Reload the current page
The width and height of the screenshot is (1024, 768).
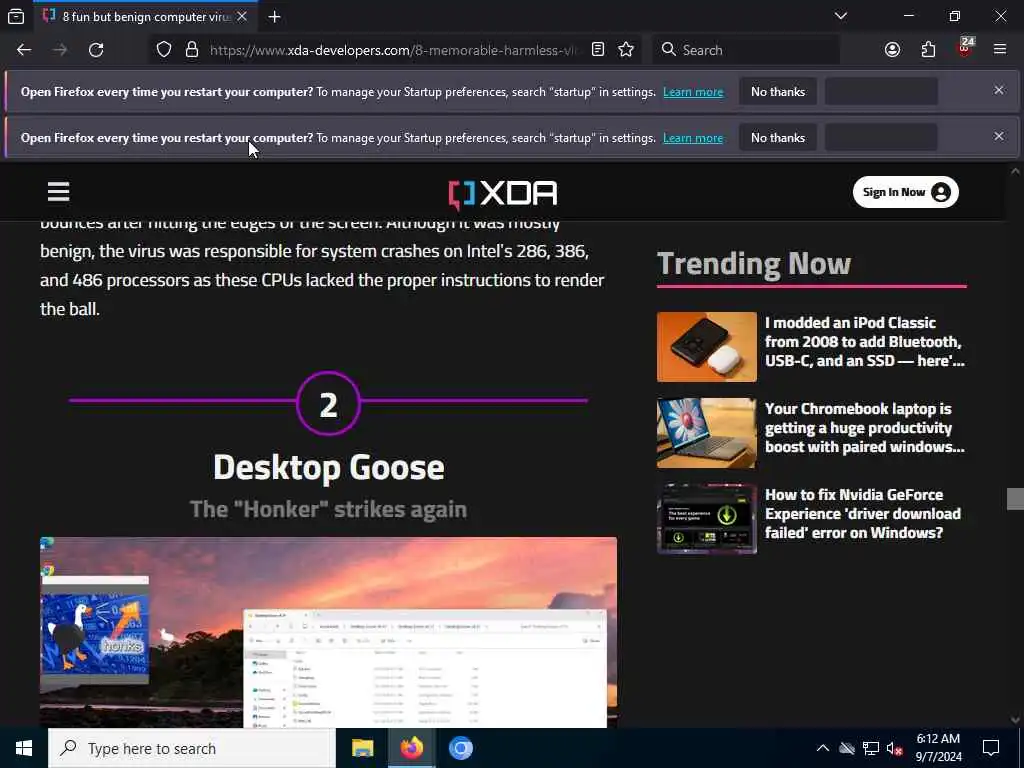tap(96, 50)
